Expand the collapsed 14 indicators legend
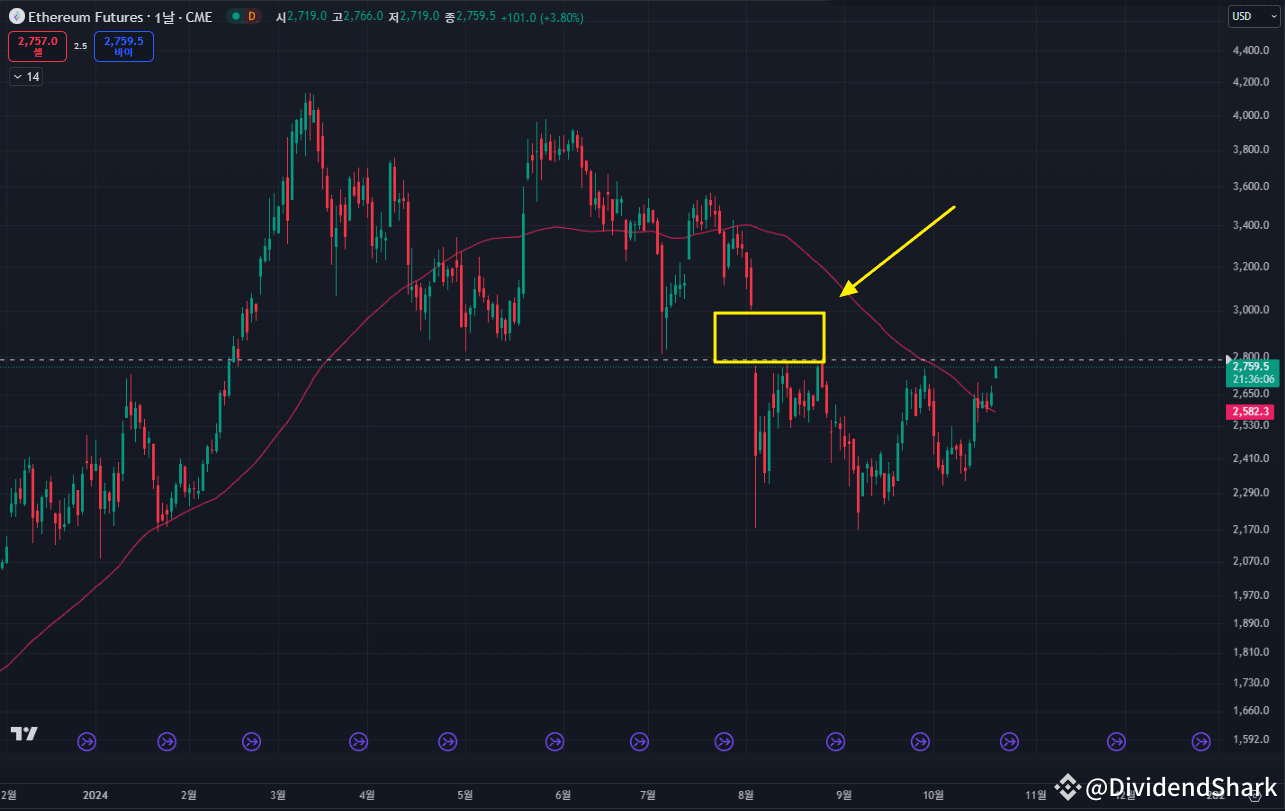The height and width of the screenshot is (811, 1285). (26, 77)
